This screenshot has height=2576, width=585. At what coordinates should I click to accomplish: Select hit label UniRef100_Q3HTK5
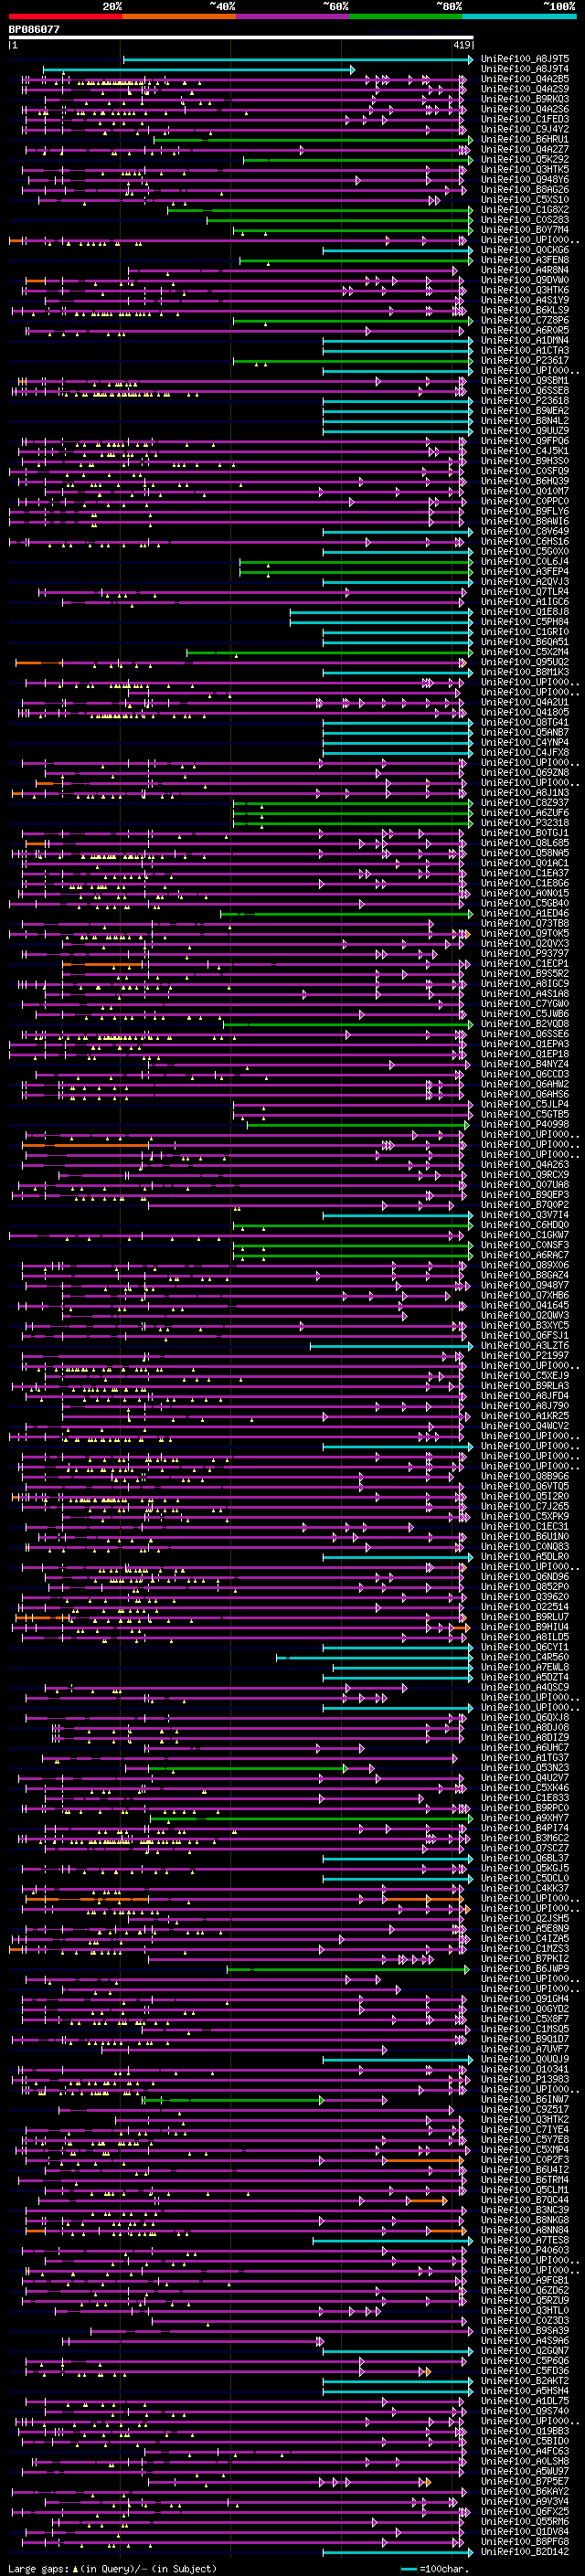[525, 170]
